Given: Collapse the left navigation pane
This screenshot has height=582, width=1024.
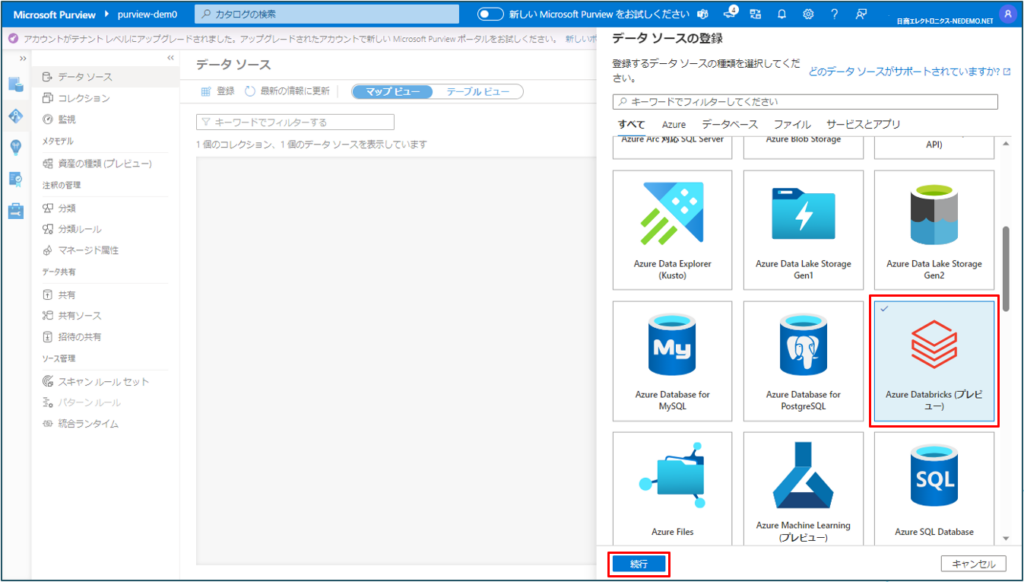Looking at the screenshot, I should point(170,58).
